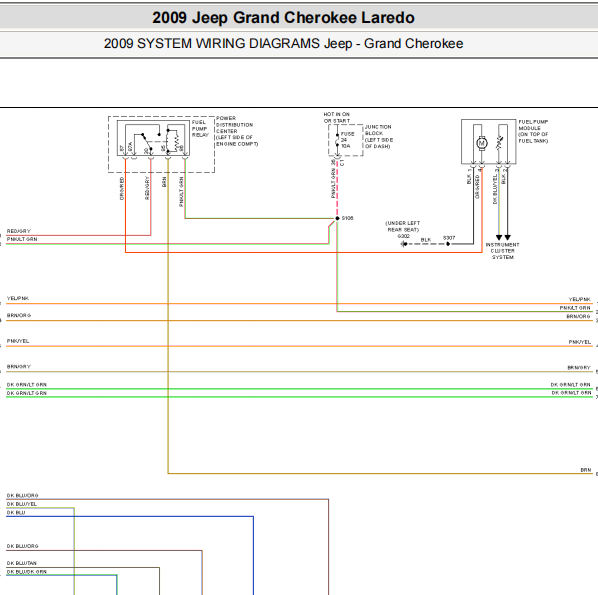The width and height of the screenshot is (598, 595).
Task: Click the vertical 'PNK/LT GRN' label below the relay
Action: [181, 192]
